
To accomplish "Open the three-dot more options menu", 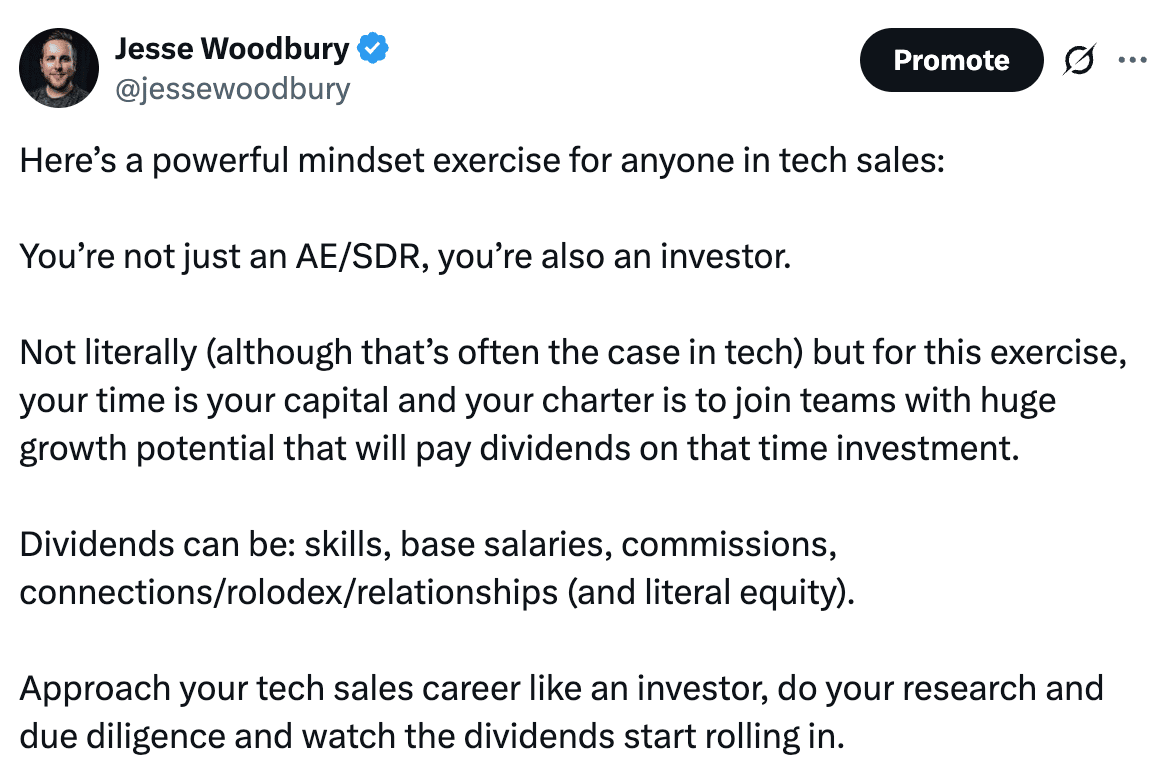I will click(1132, 60).
